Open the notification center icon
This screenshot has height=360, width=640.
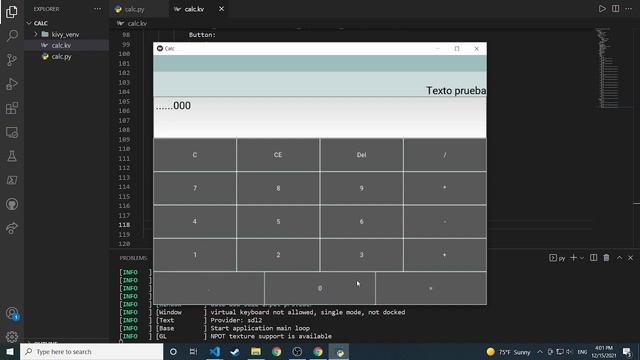click(x=627, y=351)
